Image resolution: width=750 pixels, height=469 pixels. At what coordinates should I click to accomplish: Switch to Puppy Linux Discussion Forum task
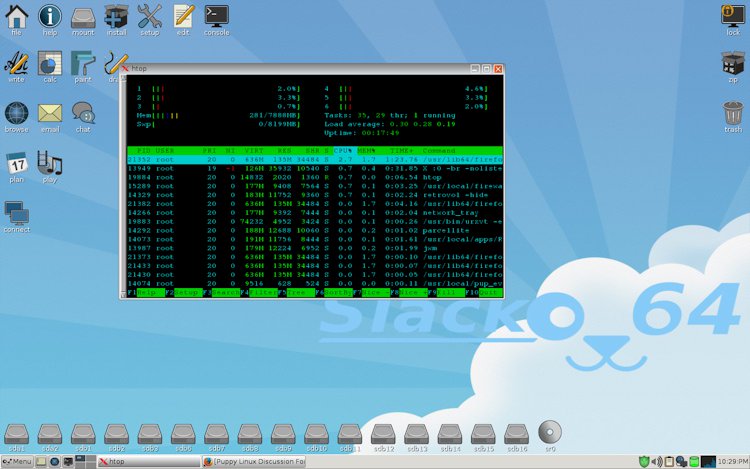(x=254, y=462)
